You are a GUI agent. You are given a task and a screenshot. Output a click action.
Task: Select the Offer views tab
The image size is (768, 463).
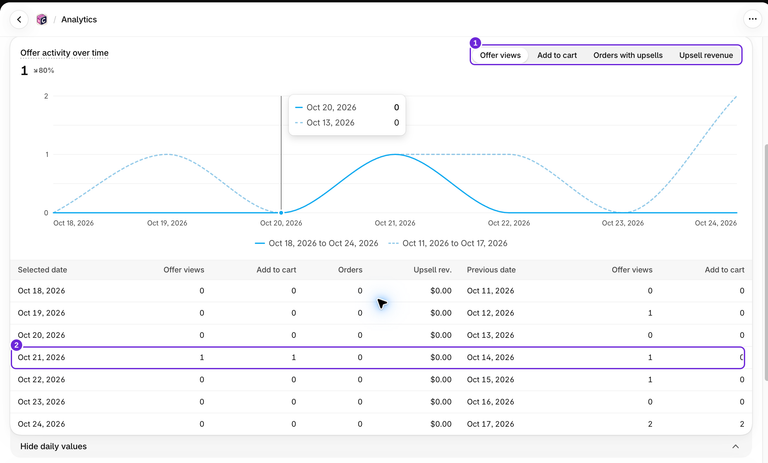pos(500,55)
